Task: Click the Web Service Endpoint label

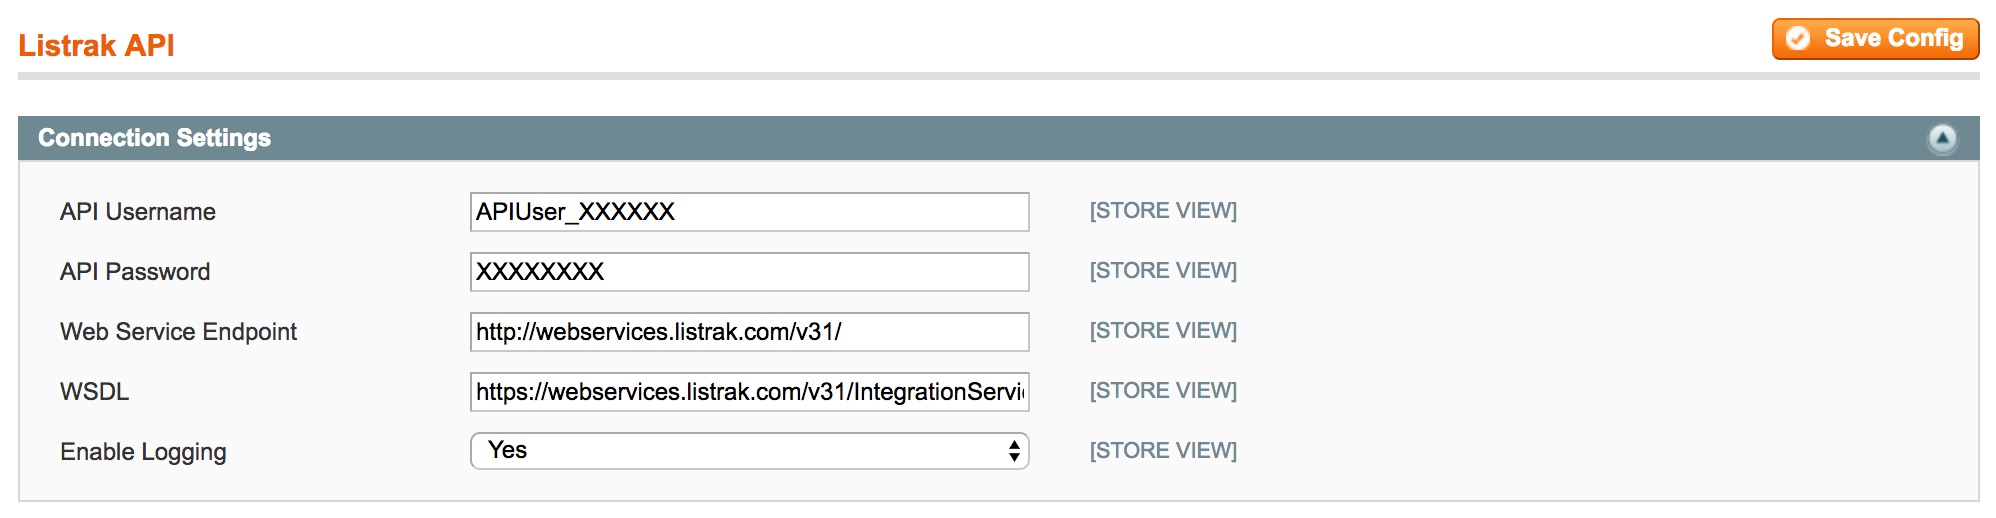Action: coord(178,332)
